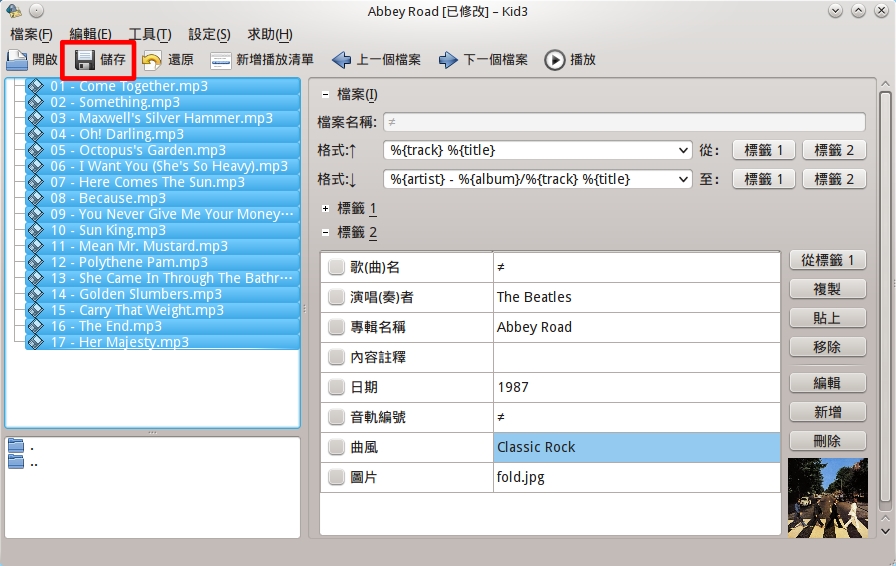Click the 檔案名稱 input field
The width and height of the screenshot is (896, 566).
click(624, 122)
